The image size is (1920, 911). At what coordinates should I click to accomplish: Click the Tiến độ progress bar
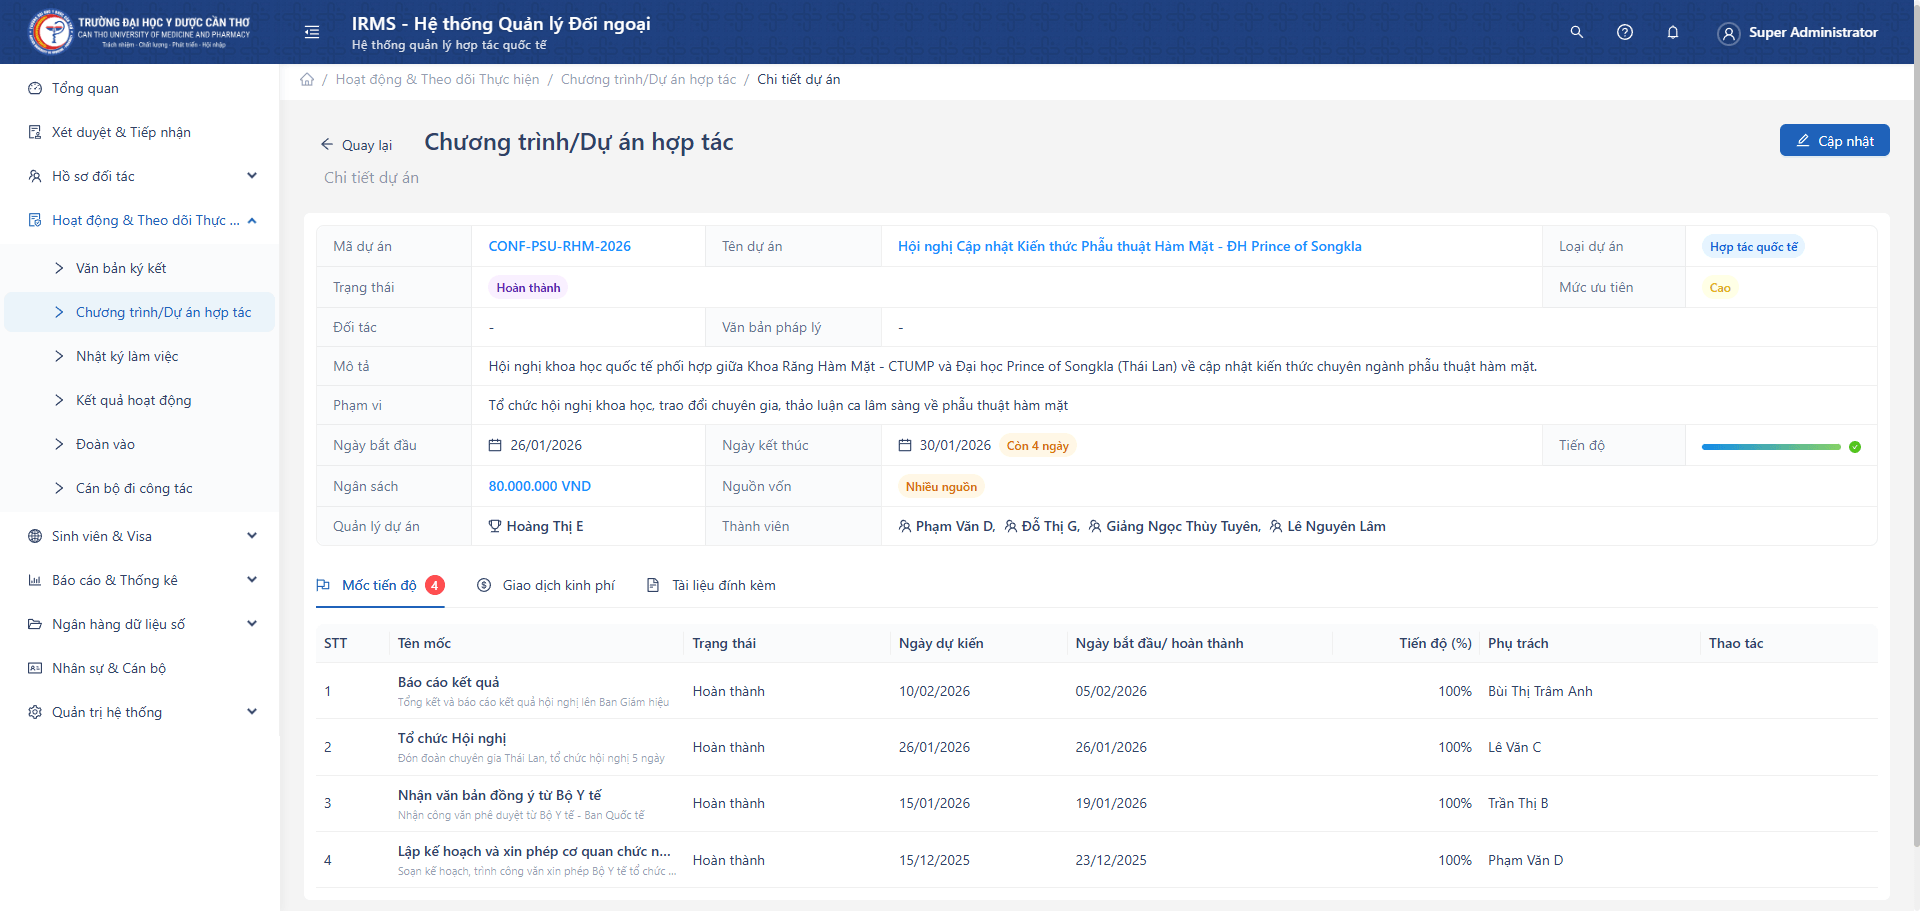tap(1770, 447)
